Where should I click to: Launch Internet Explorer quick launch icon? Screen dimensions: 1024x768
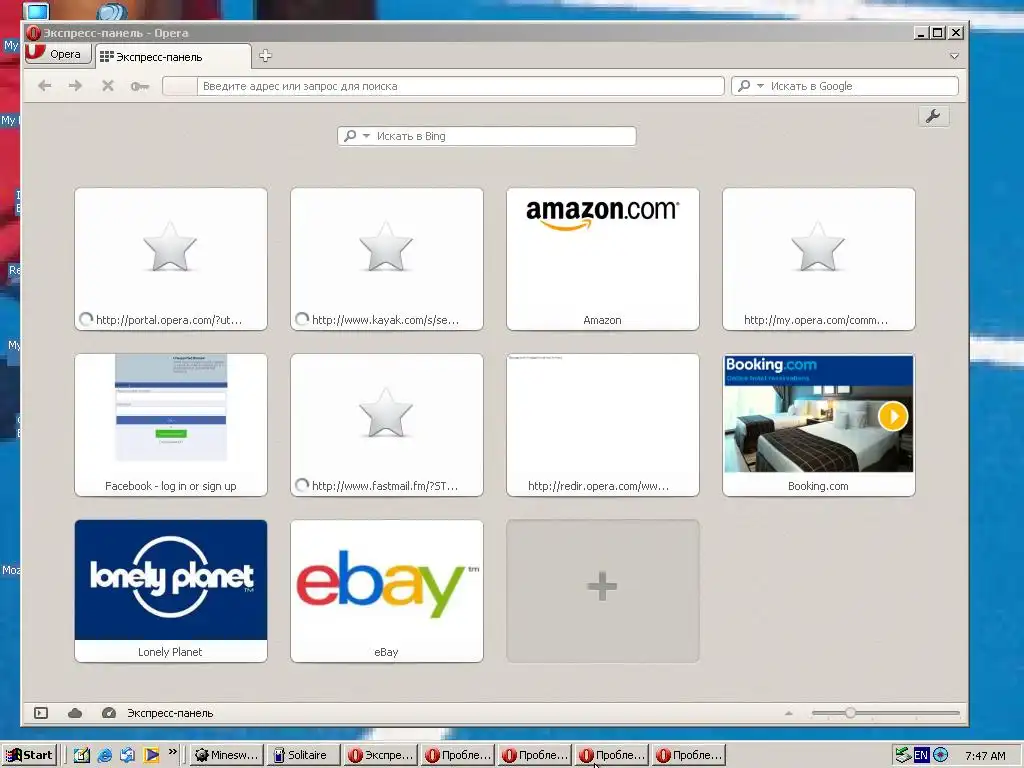click(x=104, y=755)
